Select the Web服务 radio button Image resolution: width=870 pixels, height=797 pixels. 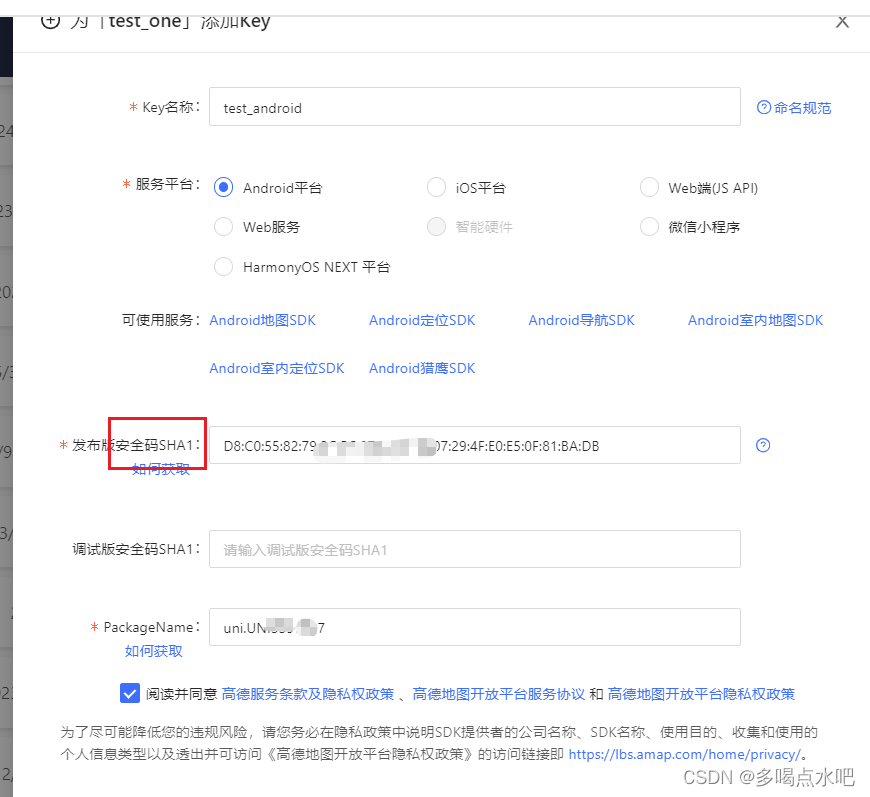pyautogui.click(x=224, y=226)
